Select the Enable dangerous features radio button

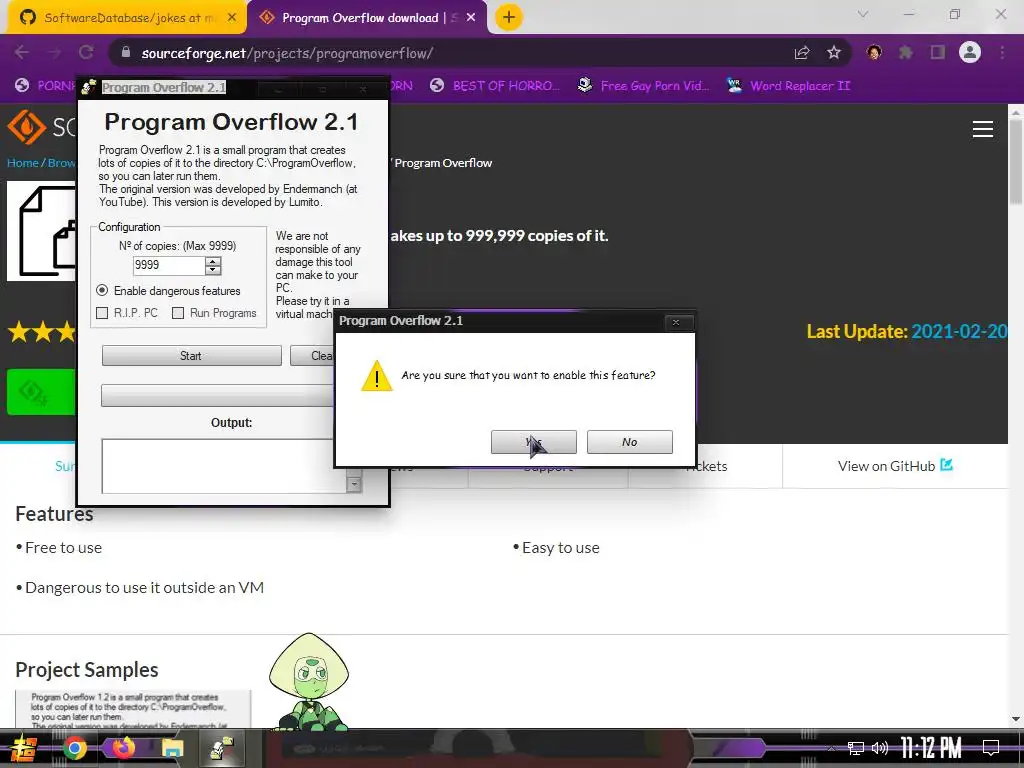102,291
